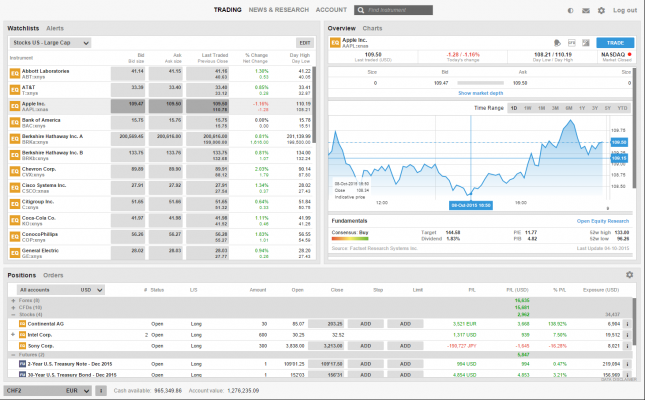645x400 pixels.
Task: Open the ACCOUNT section
Action: click(331, 10)
